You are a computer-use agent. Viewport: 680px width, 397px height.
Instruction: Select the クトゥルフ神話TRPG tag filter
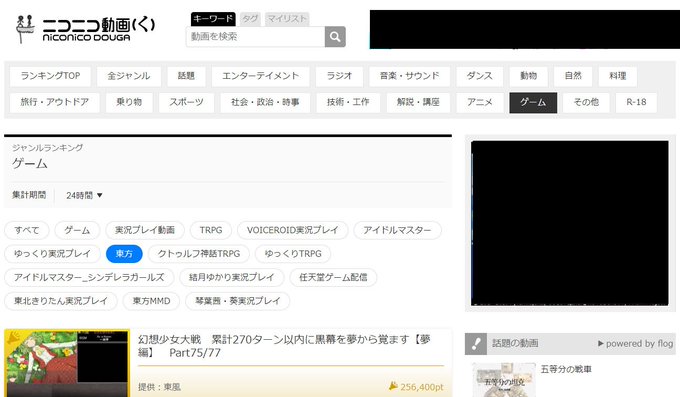pos(199,254)
